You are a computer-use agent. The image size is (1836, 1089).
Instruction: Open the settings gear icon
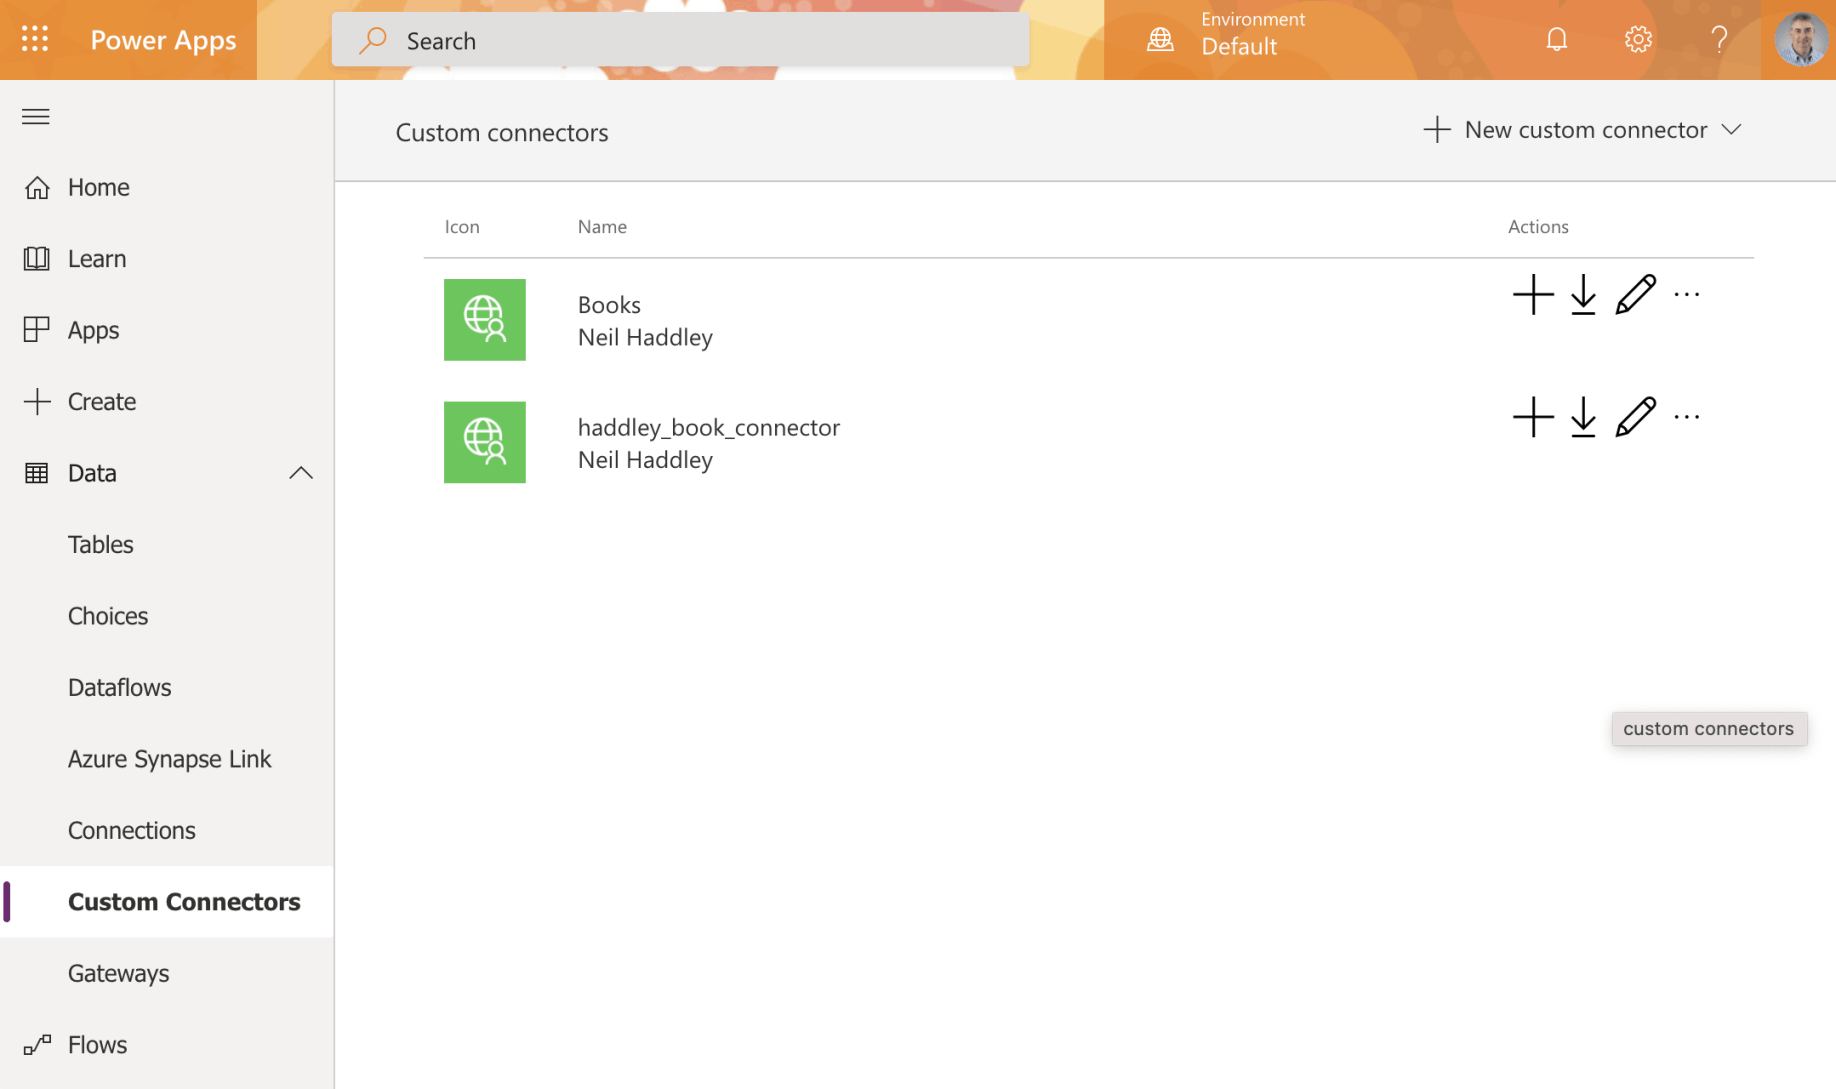[1637, 40]
